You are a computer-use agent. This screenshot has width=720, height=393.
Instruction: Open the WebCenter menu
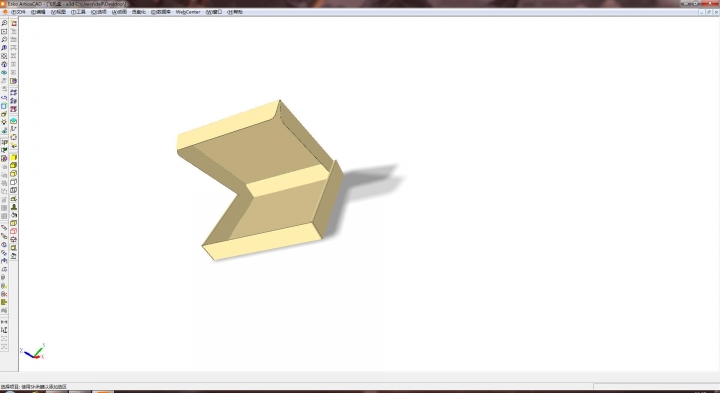tap(188, 12)
